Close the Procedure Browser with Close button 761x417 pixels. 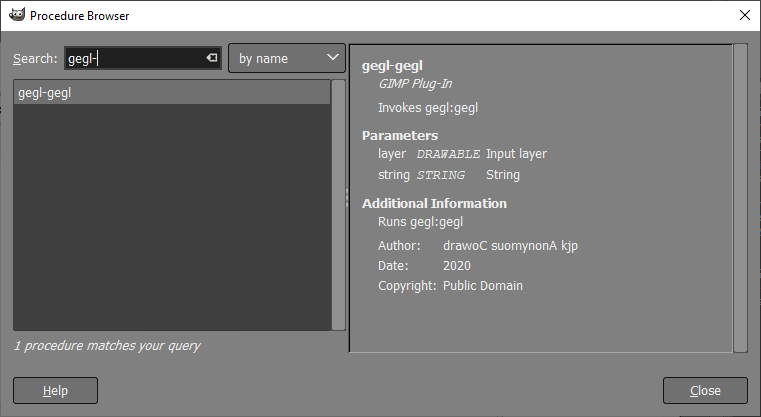pos(705,390)
